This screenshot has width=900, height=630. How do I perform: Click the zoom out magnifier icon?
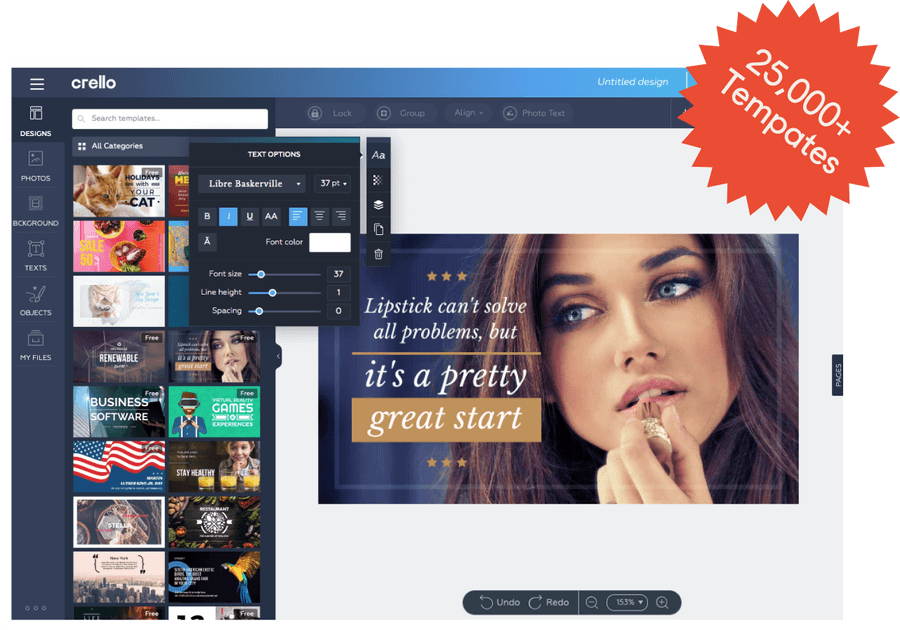coord(592,602)
